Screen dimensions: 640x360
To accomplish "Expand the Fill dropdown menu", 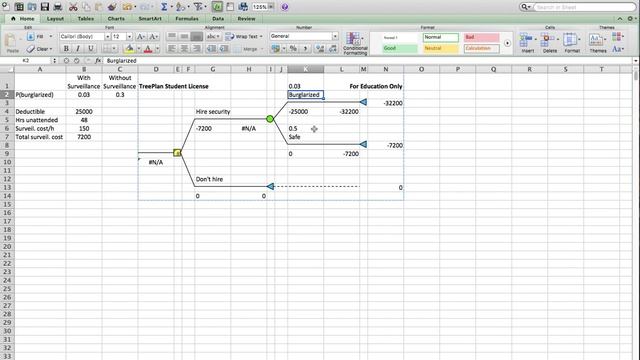I will point(51,37).
